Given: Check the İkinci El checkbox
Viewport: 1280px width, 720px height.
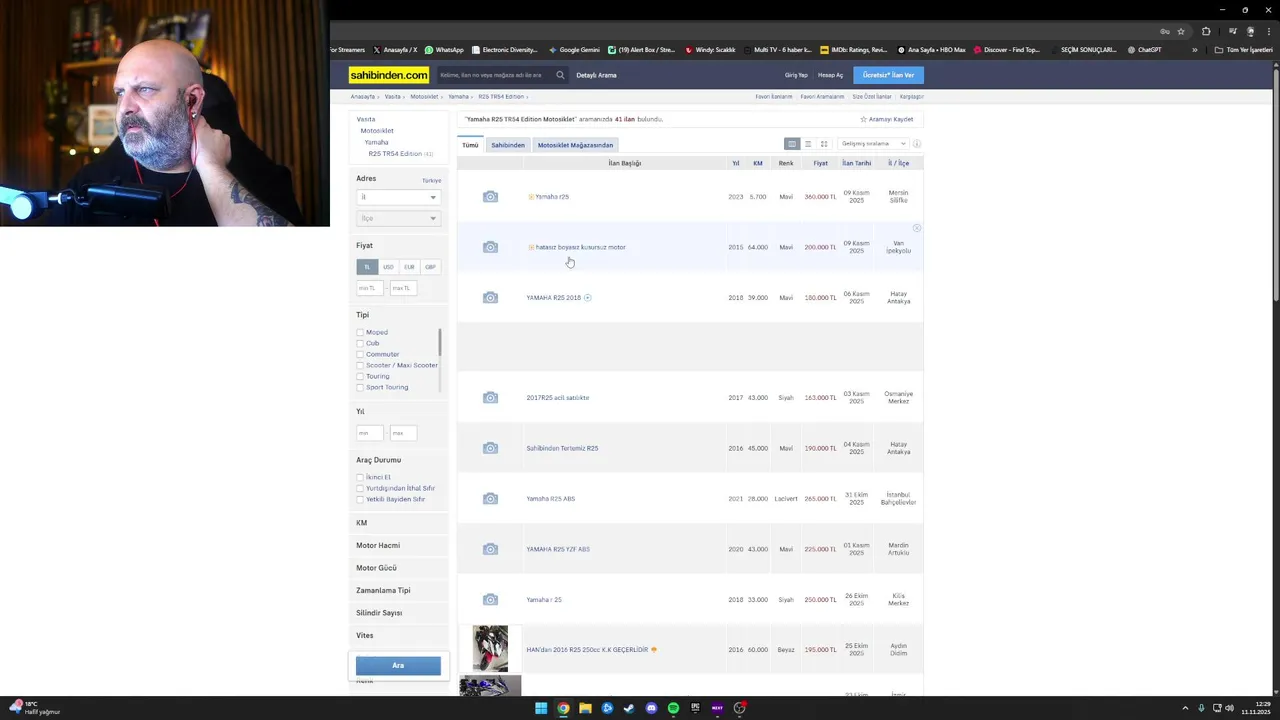Looking at the screenshot, I should [x=360, y=477].
